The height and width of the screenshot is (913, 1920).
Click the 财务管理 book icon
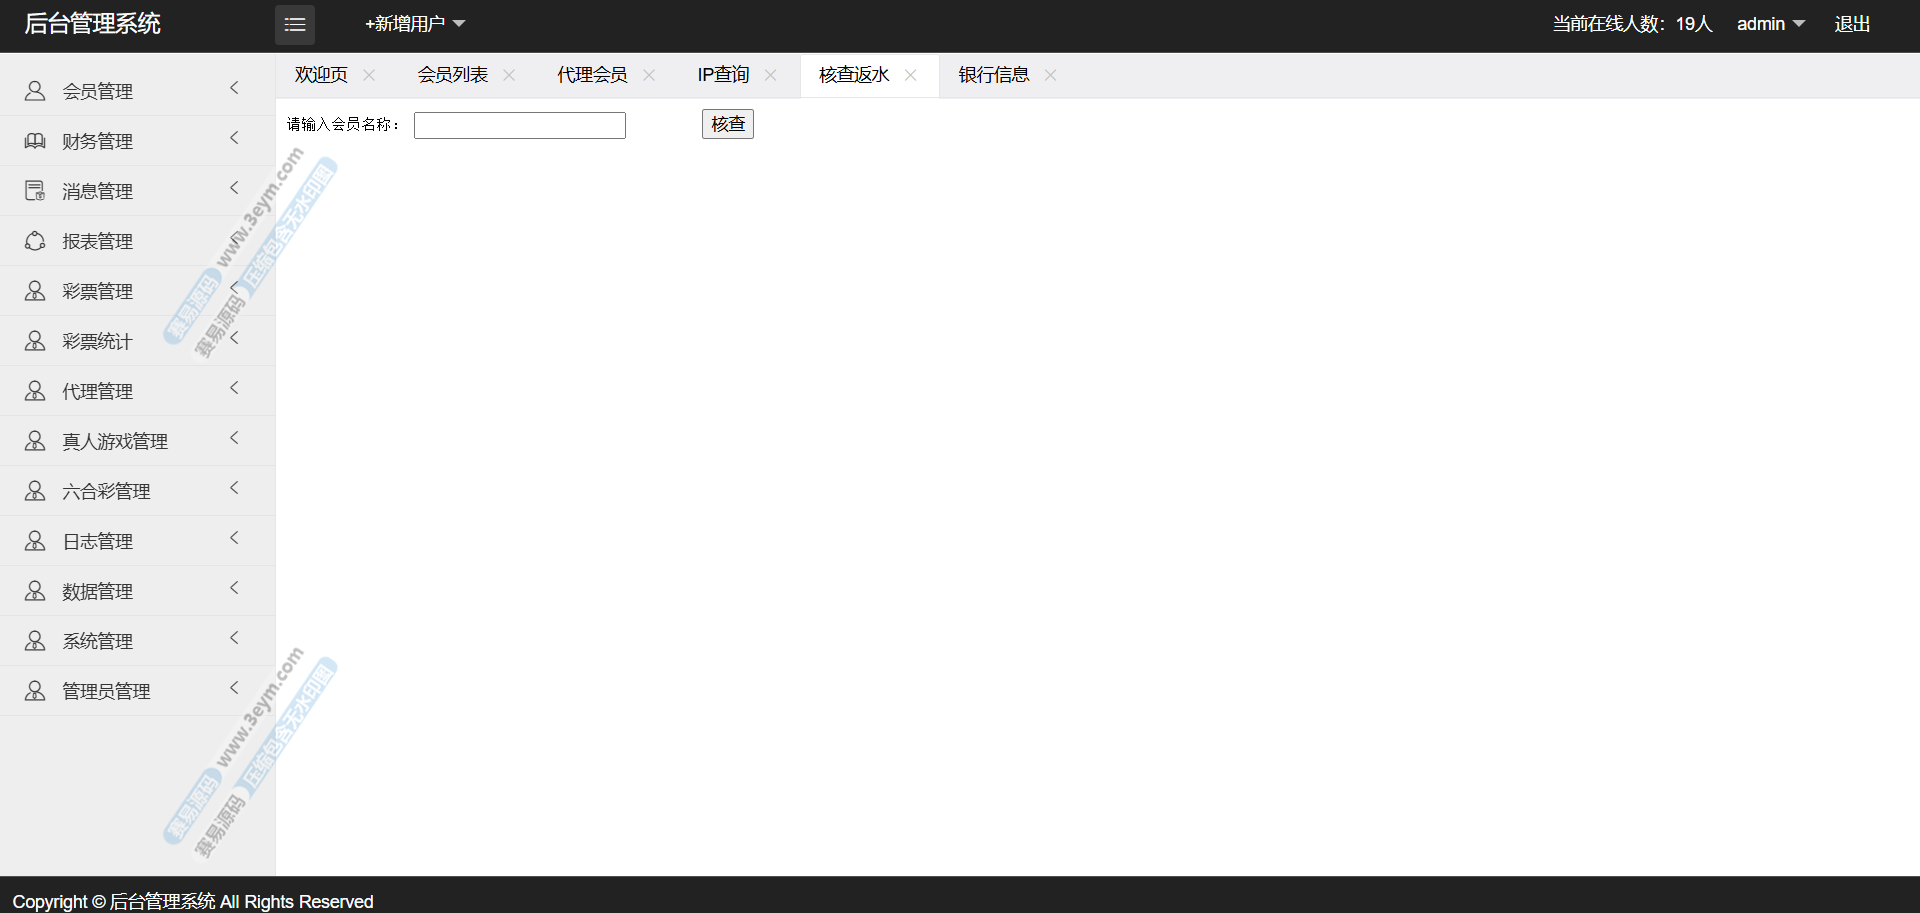tap(35, 141)
